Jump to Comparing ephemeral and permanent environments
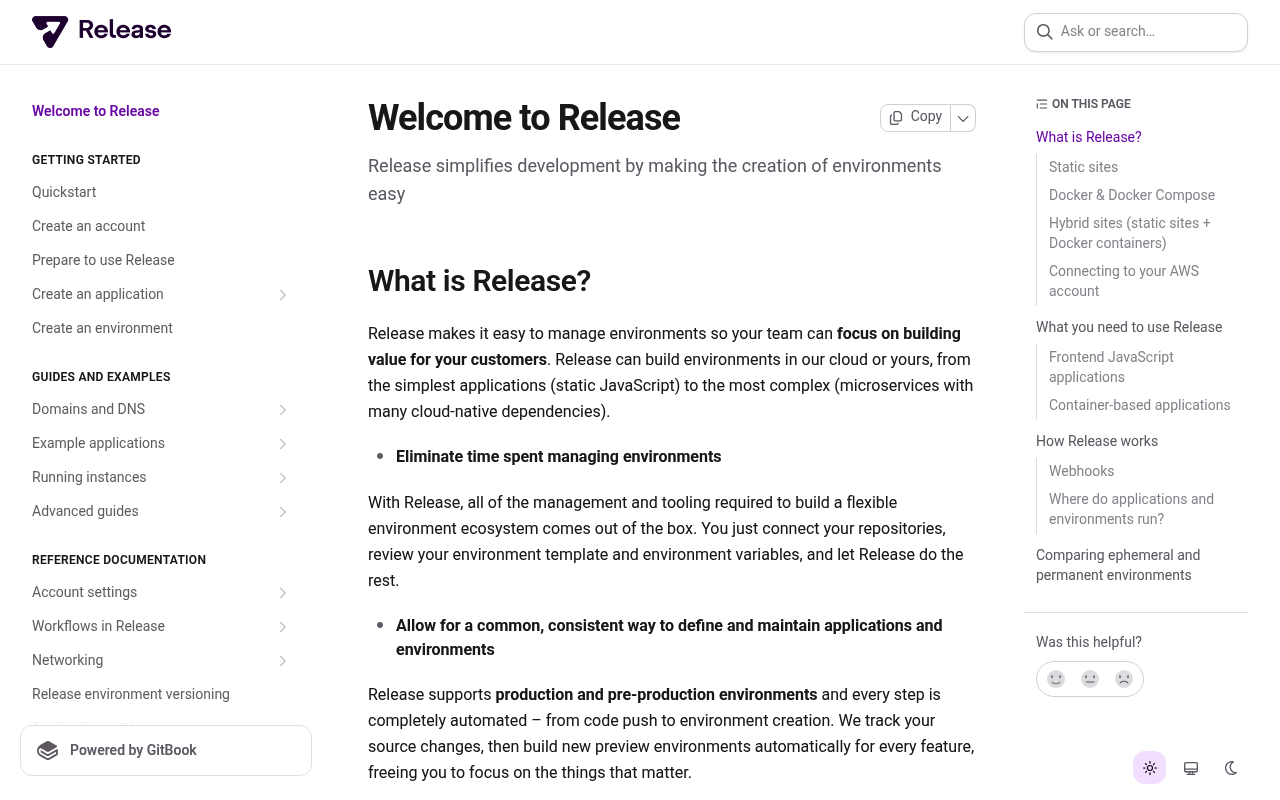 [1118, 565]
